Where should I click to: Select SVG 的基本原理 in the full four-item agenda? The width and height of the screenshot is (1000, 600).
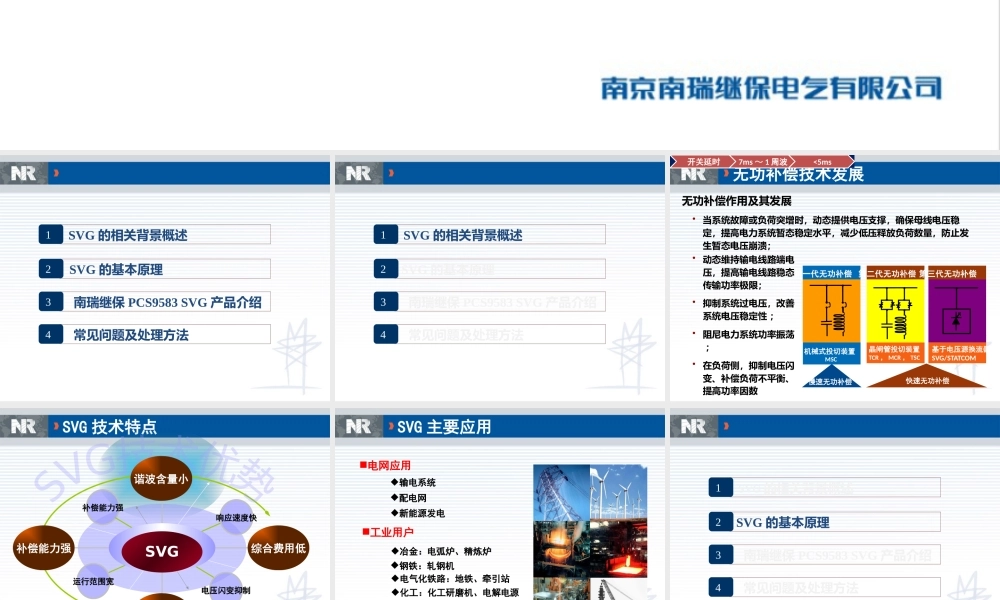coord(115,269)
